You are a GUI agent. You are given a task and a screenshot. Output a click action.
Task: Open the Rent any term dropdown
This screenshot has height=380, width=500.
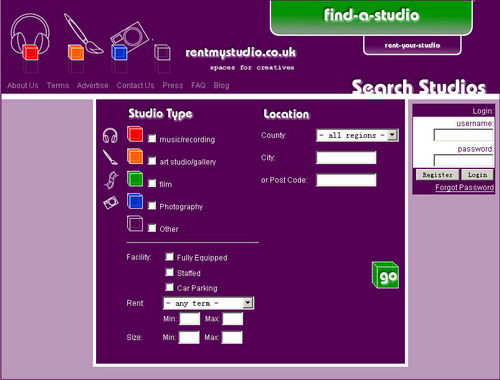[x=208, y=303]
